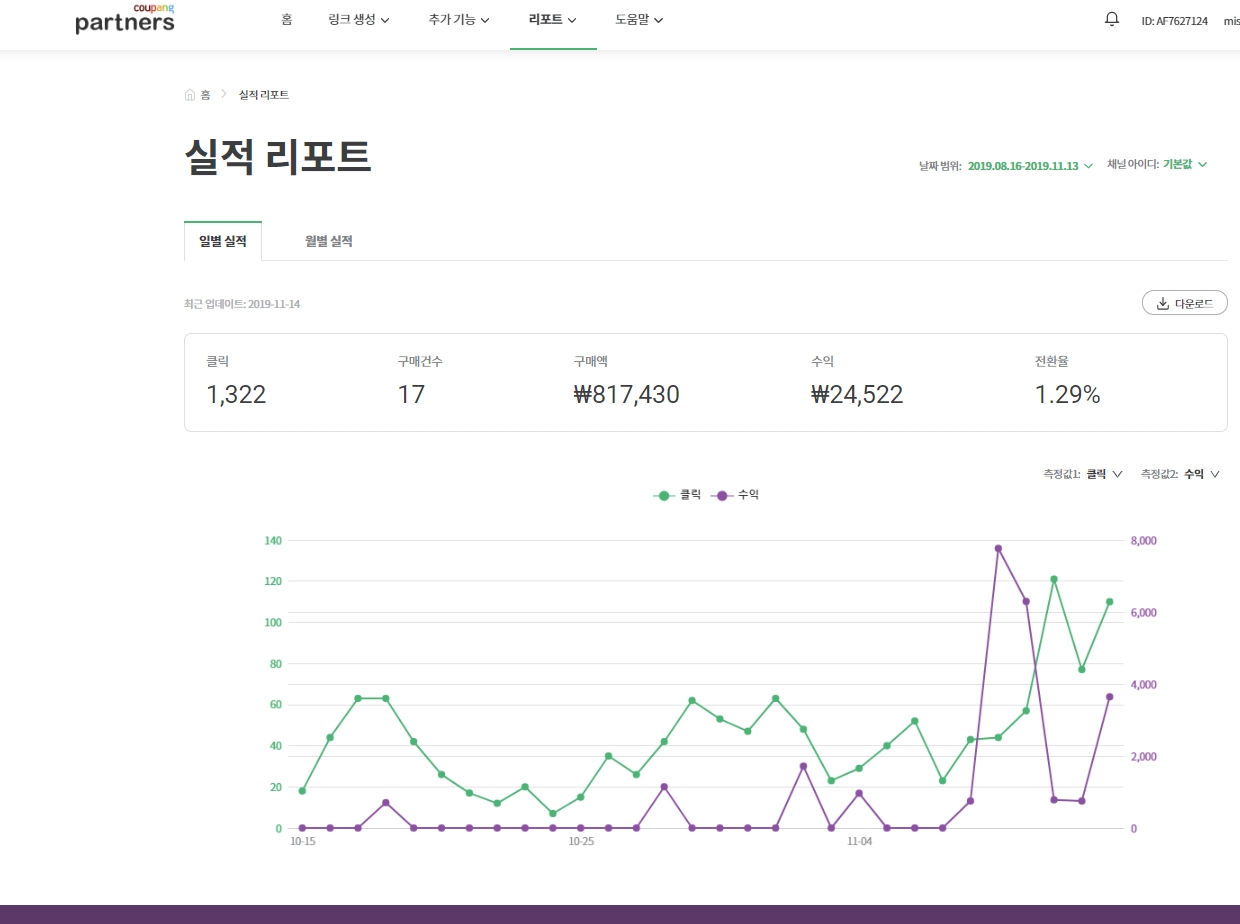Select the 일별 실적 tab

(x=223, y=241)
